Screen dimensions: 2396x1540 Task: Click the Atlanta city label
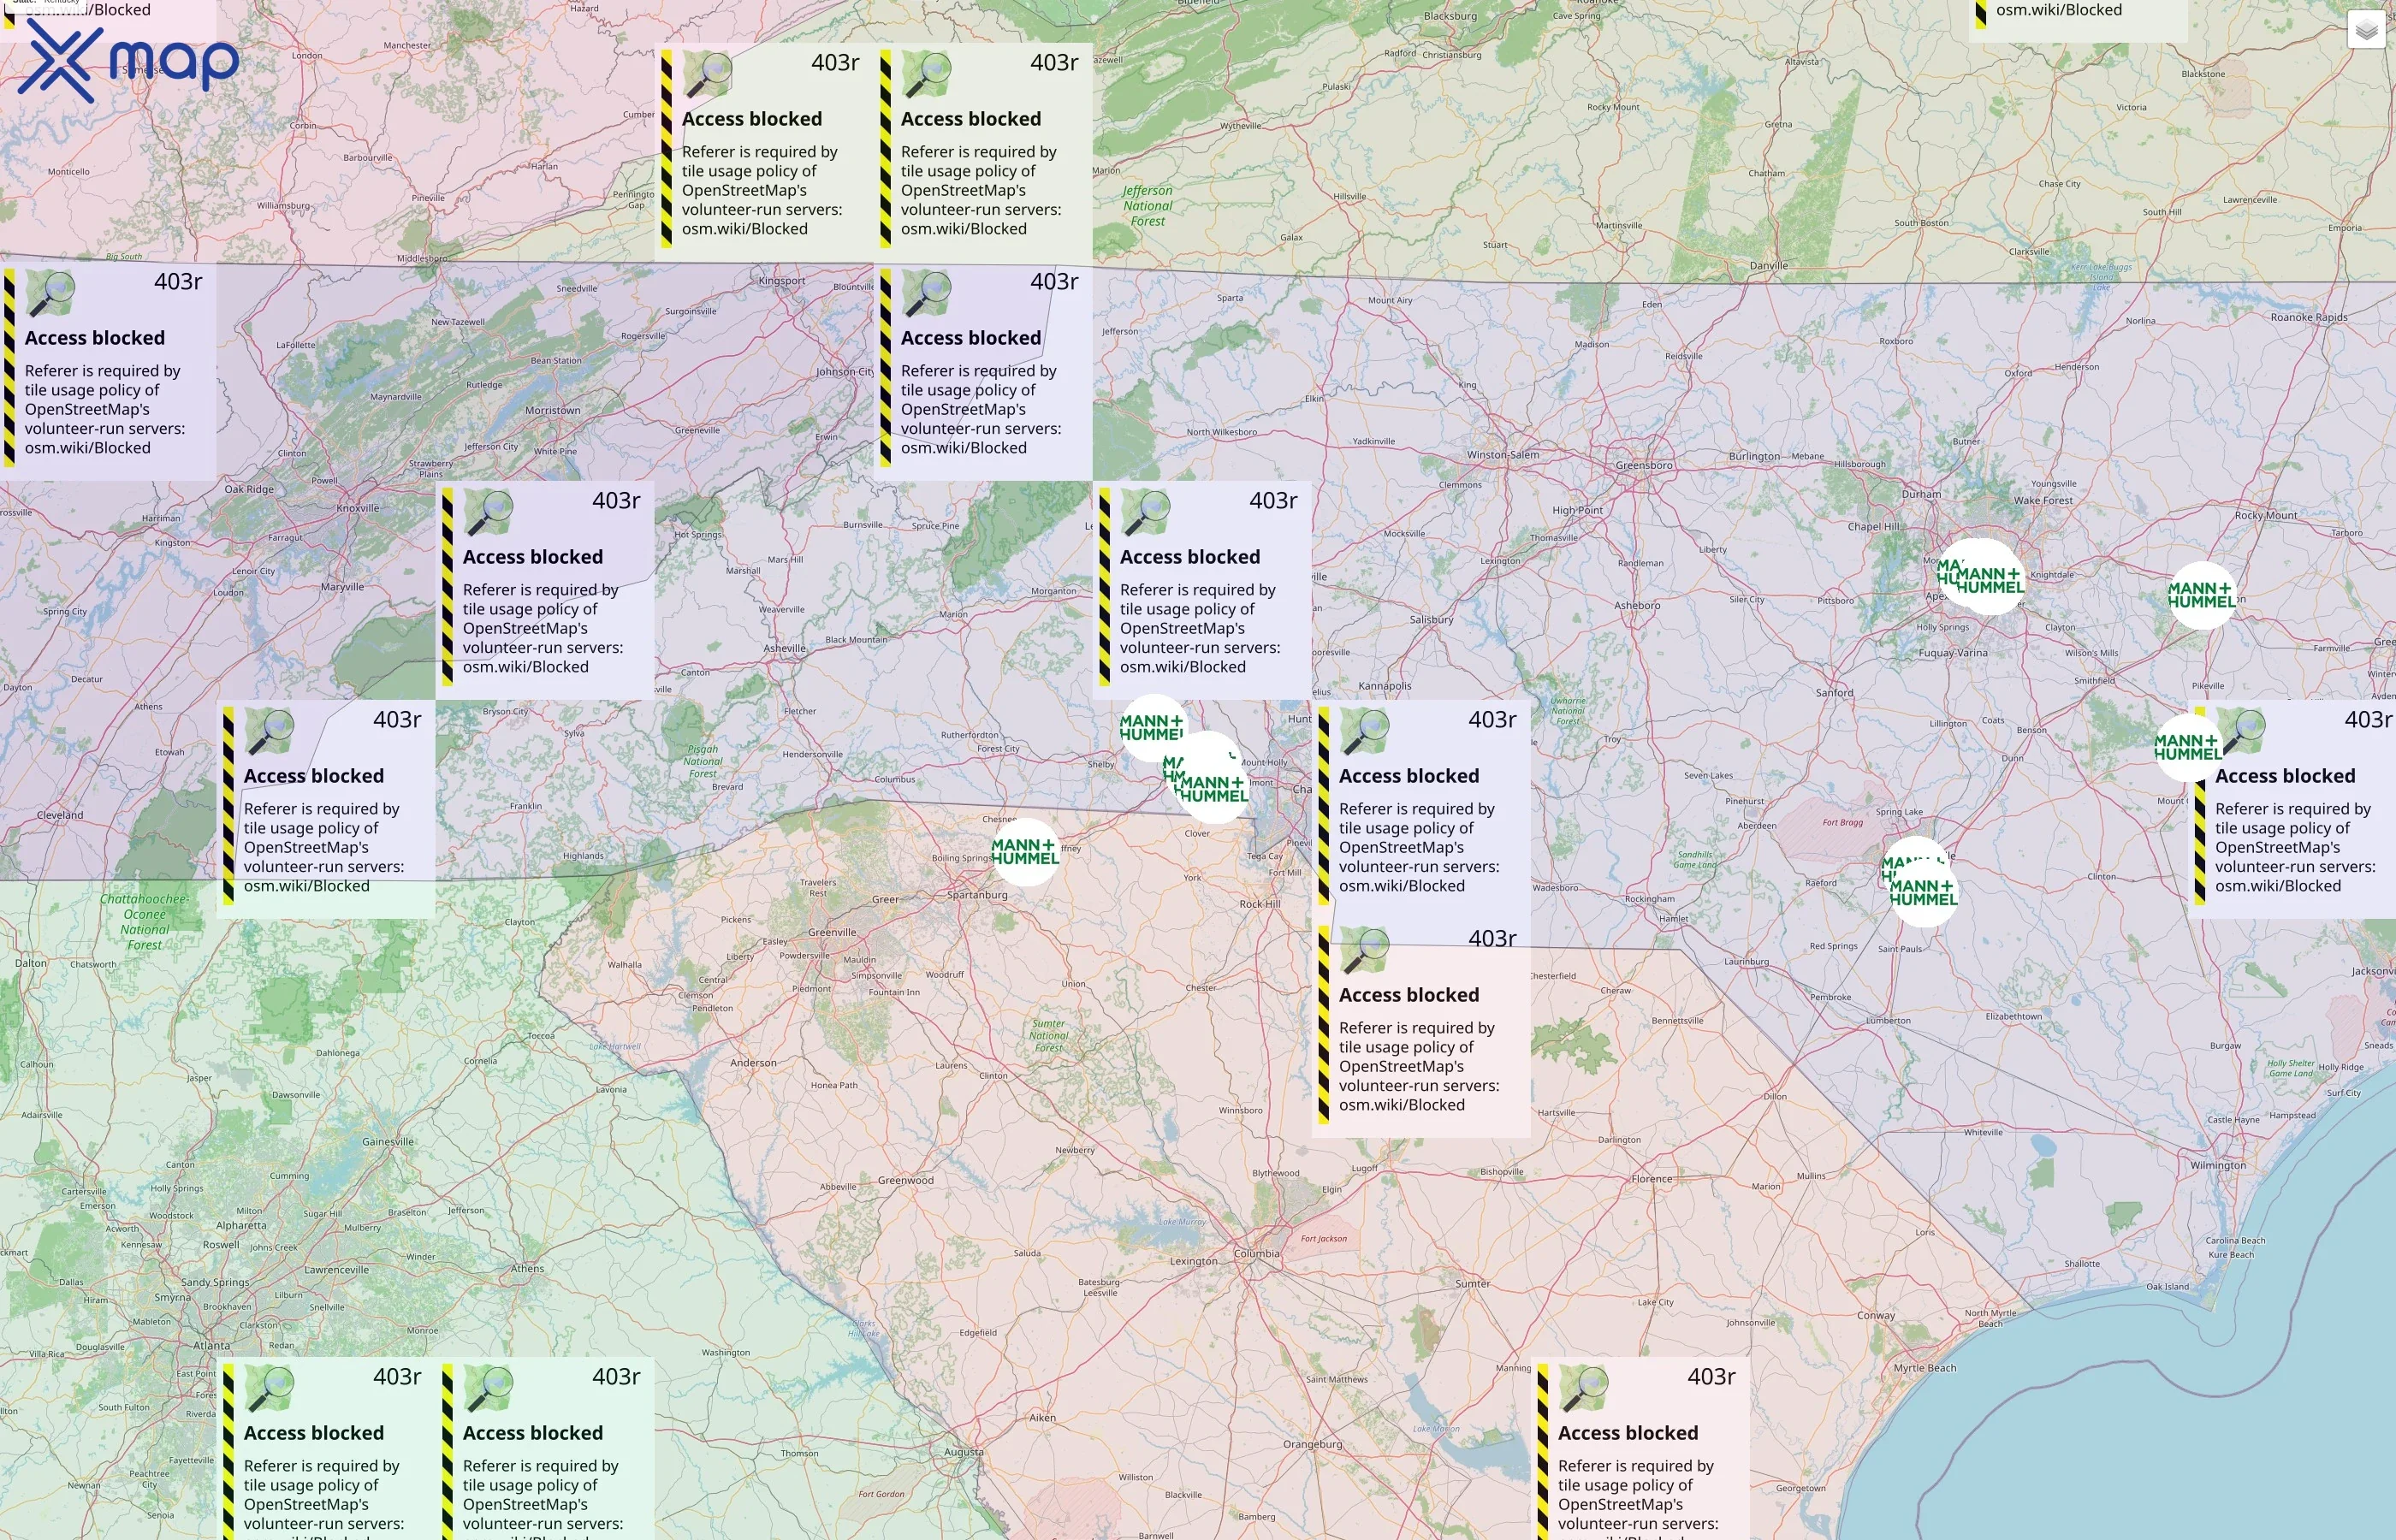click(211, 1346)
